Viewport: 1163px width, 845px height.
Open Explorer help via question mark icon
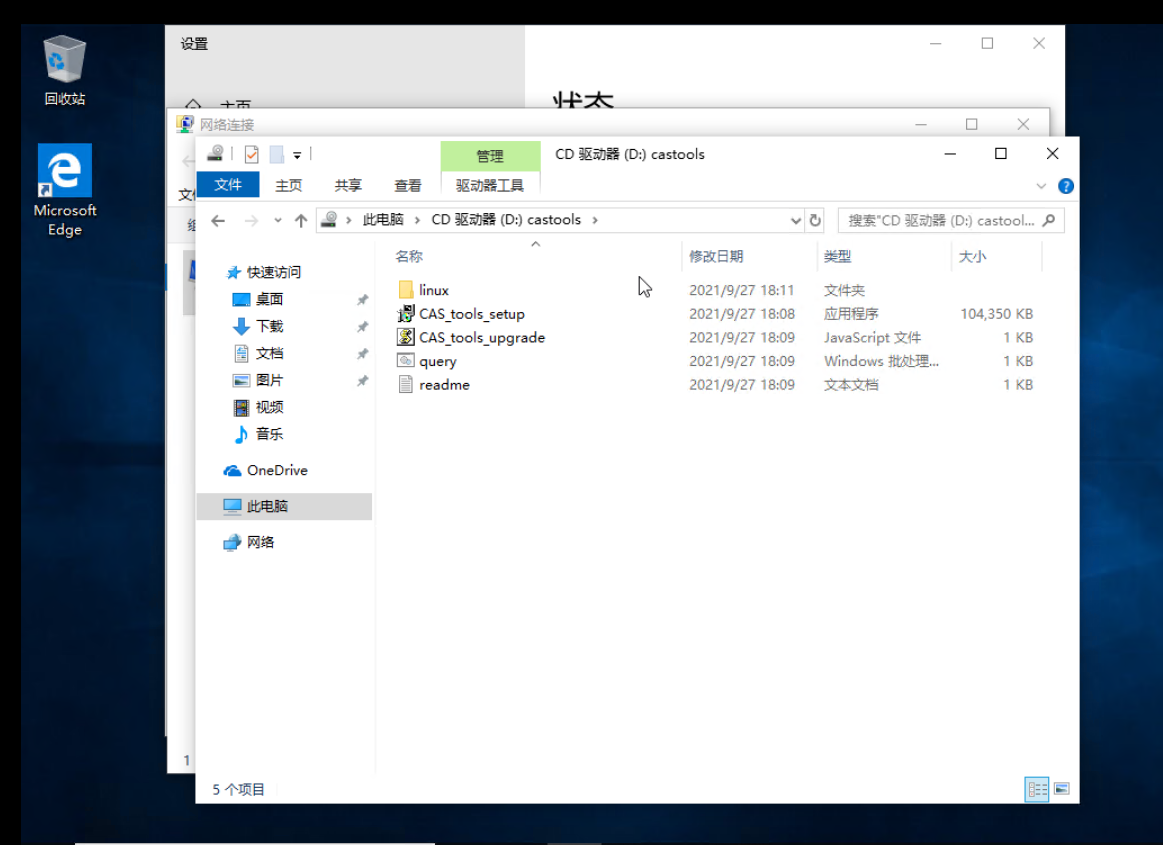(x=1066, y=186)
